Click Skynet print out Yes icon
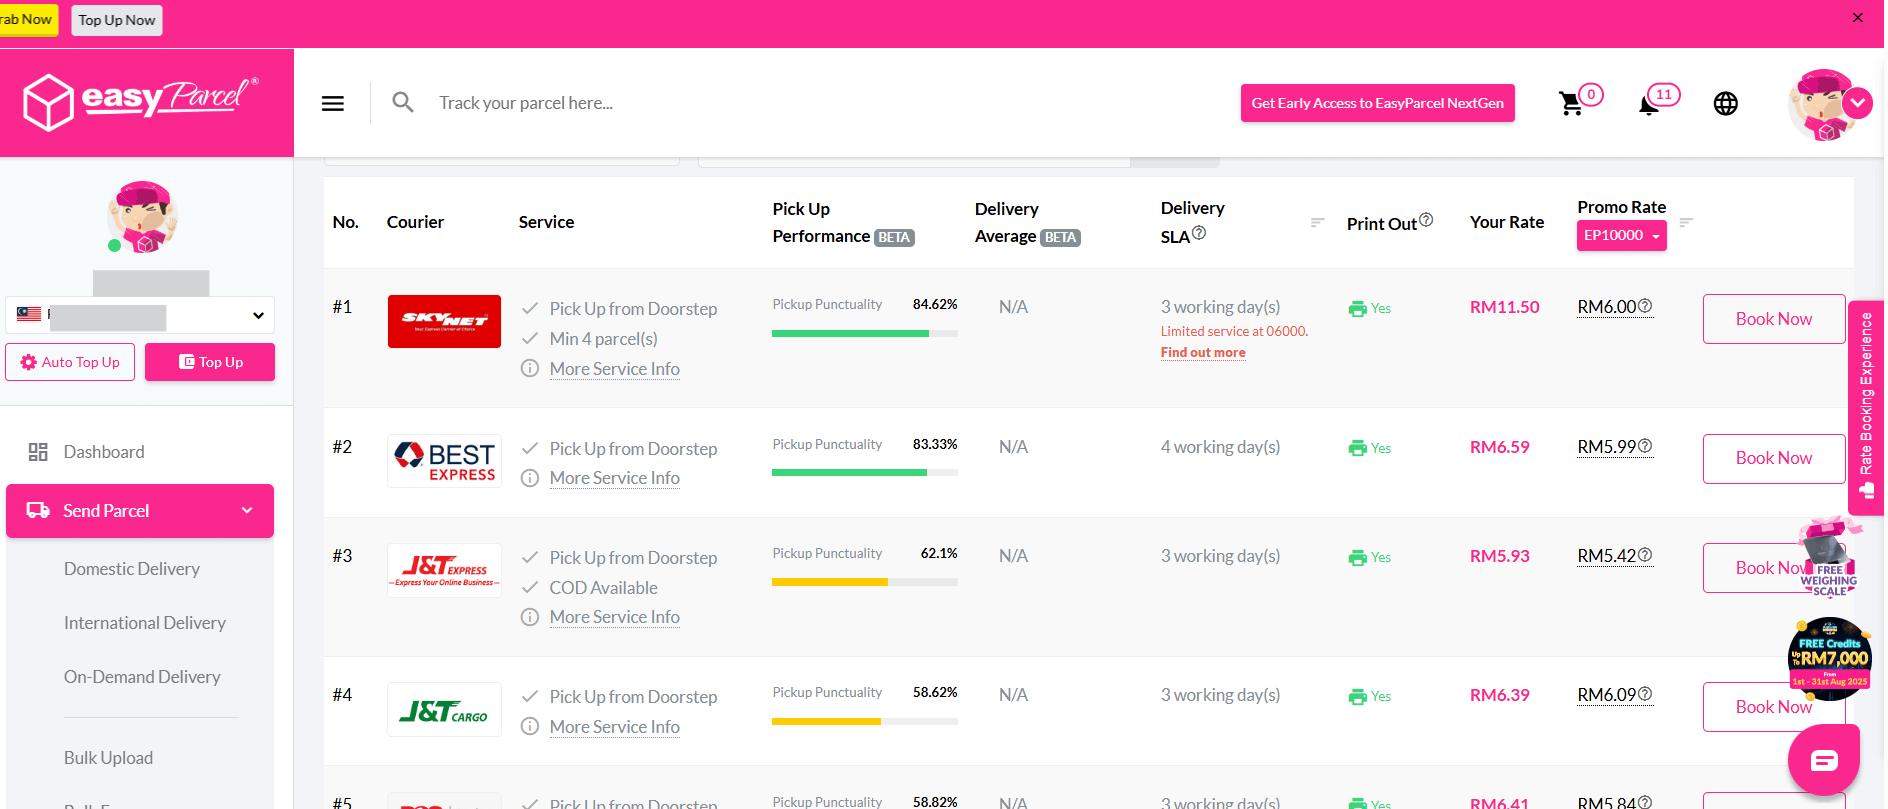The image size is (1888, 809). [1358, 309]
